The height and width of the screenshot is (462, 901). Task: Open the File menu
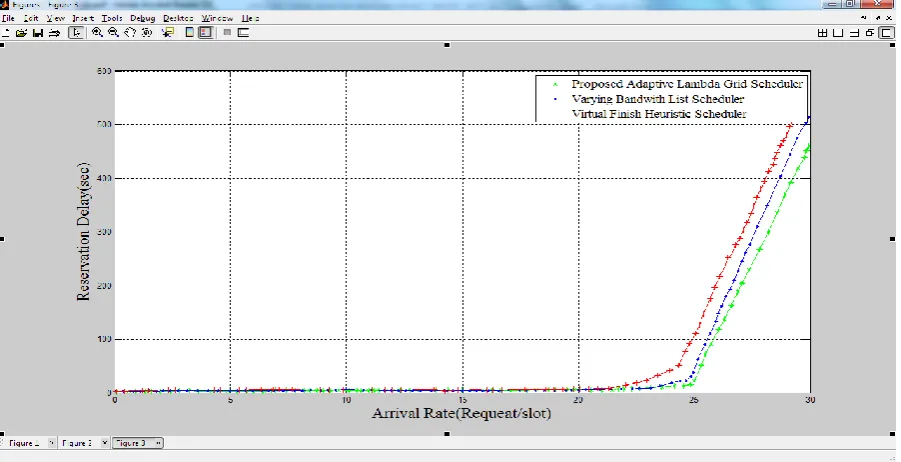[8, 18]
